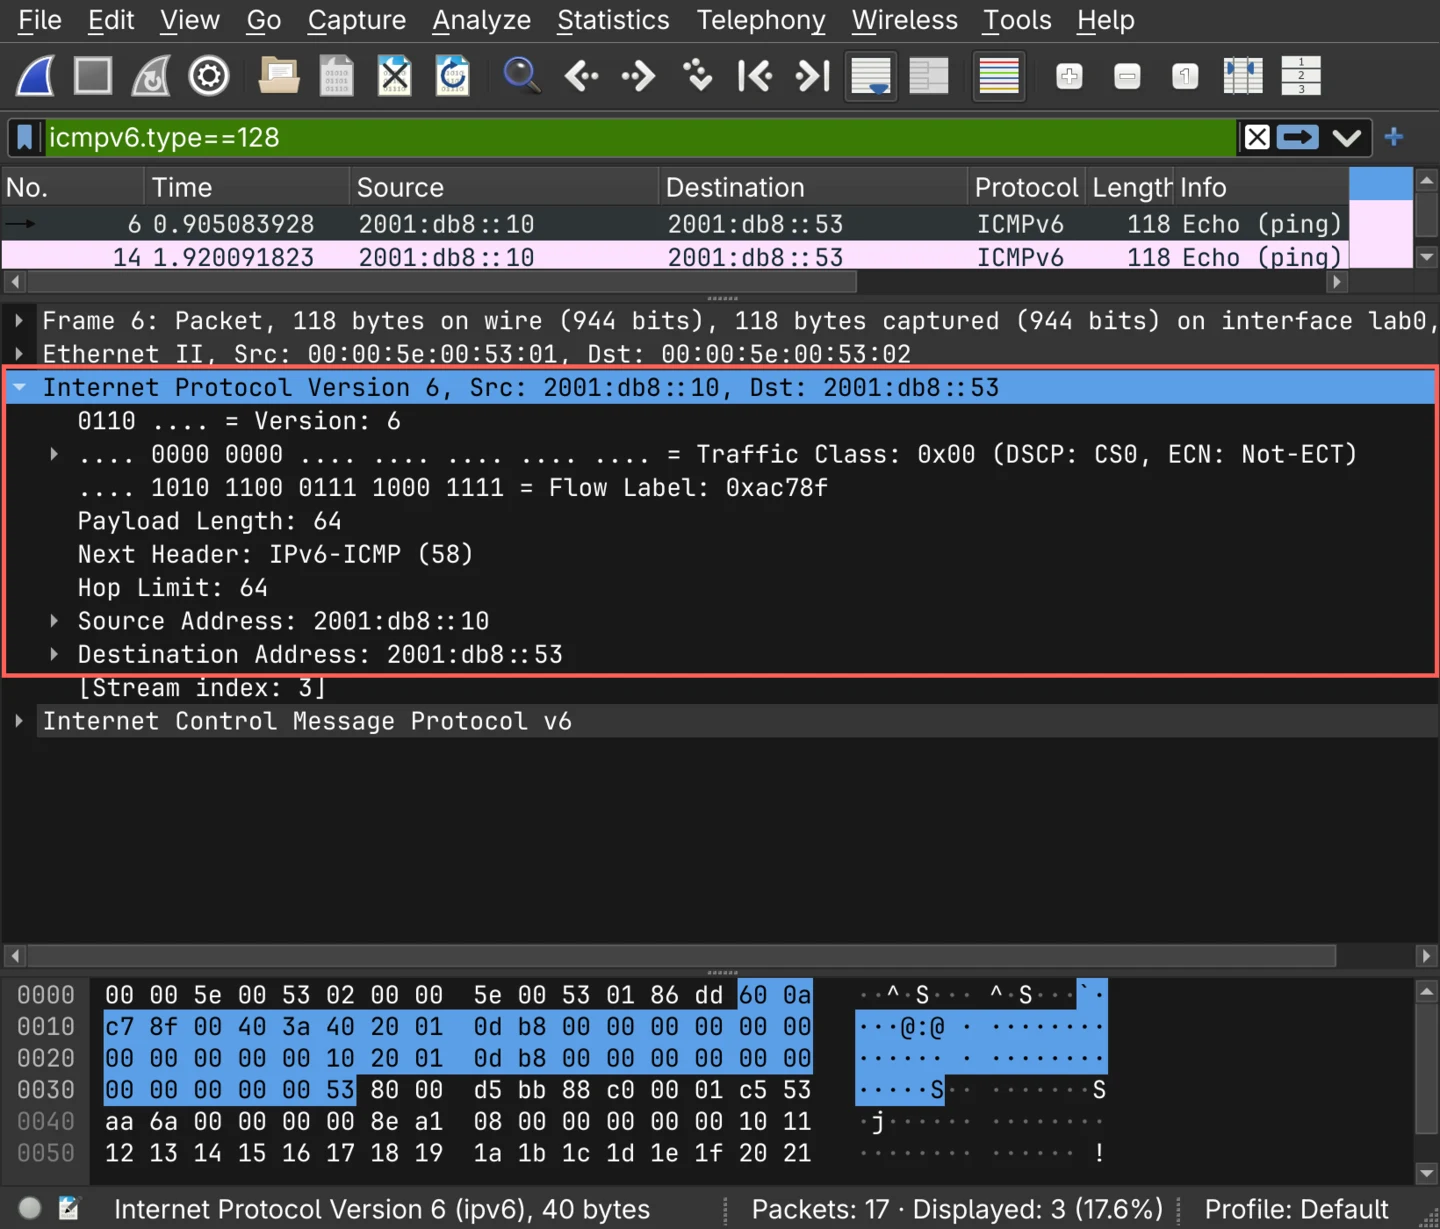
Task: Toggle packet list colorization
Action: click(999, 76)
